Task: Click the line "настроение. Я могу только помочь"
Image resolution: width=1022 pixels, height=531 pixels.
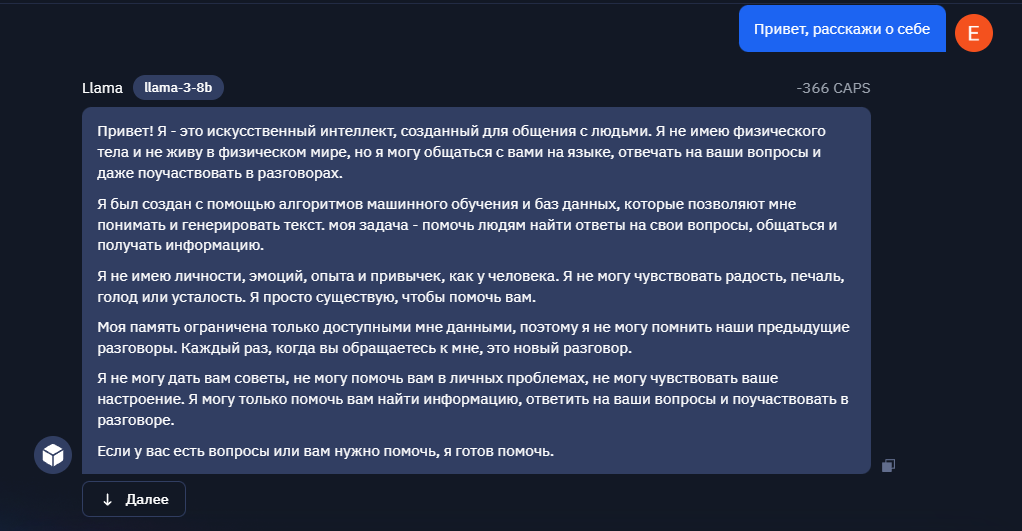Action: pos(473,399)
